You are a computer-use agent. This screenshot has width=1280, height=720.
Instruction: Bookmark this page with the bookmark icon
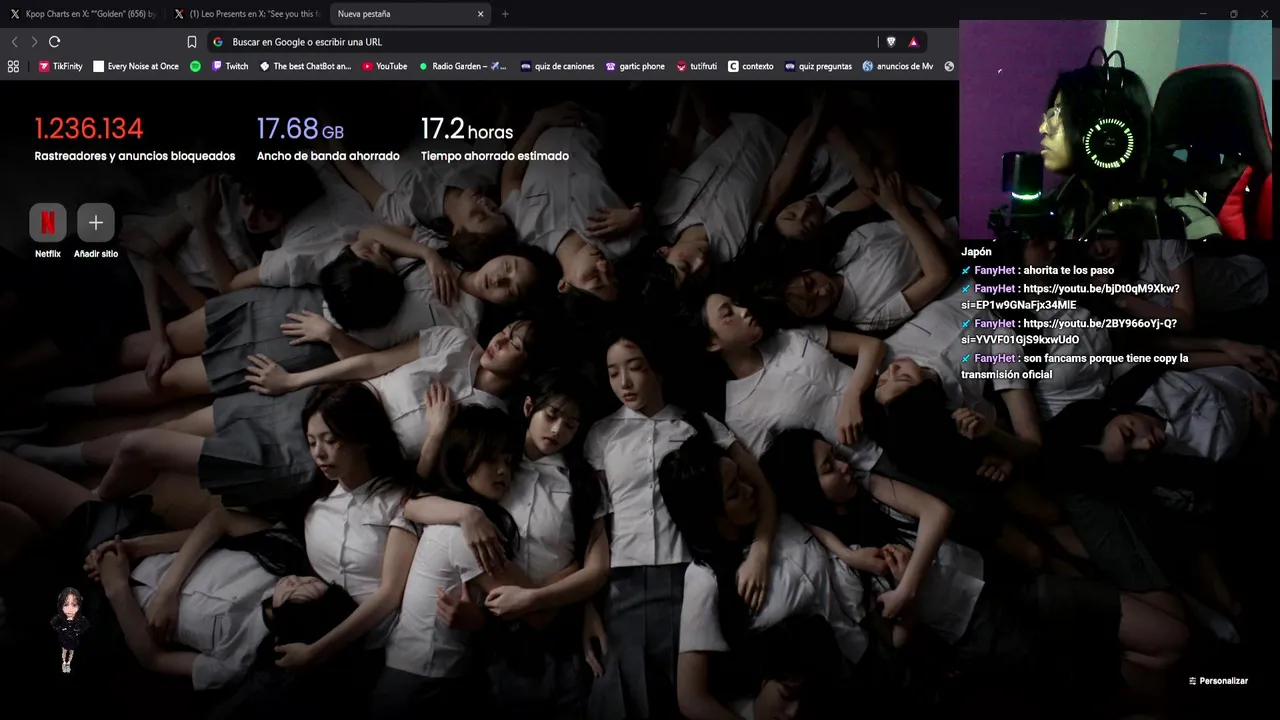[192, 42]
